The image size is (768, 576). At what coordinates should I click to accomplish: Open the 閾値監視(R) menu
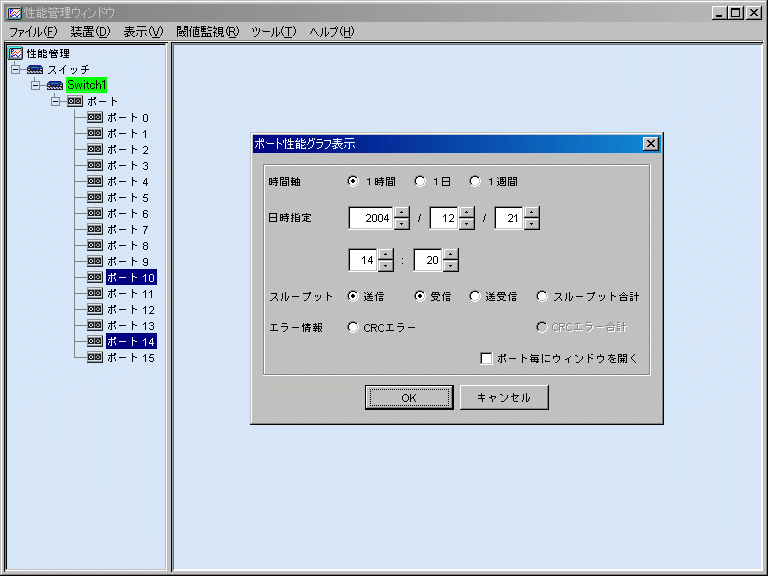point(207,32)
